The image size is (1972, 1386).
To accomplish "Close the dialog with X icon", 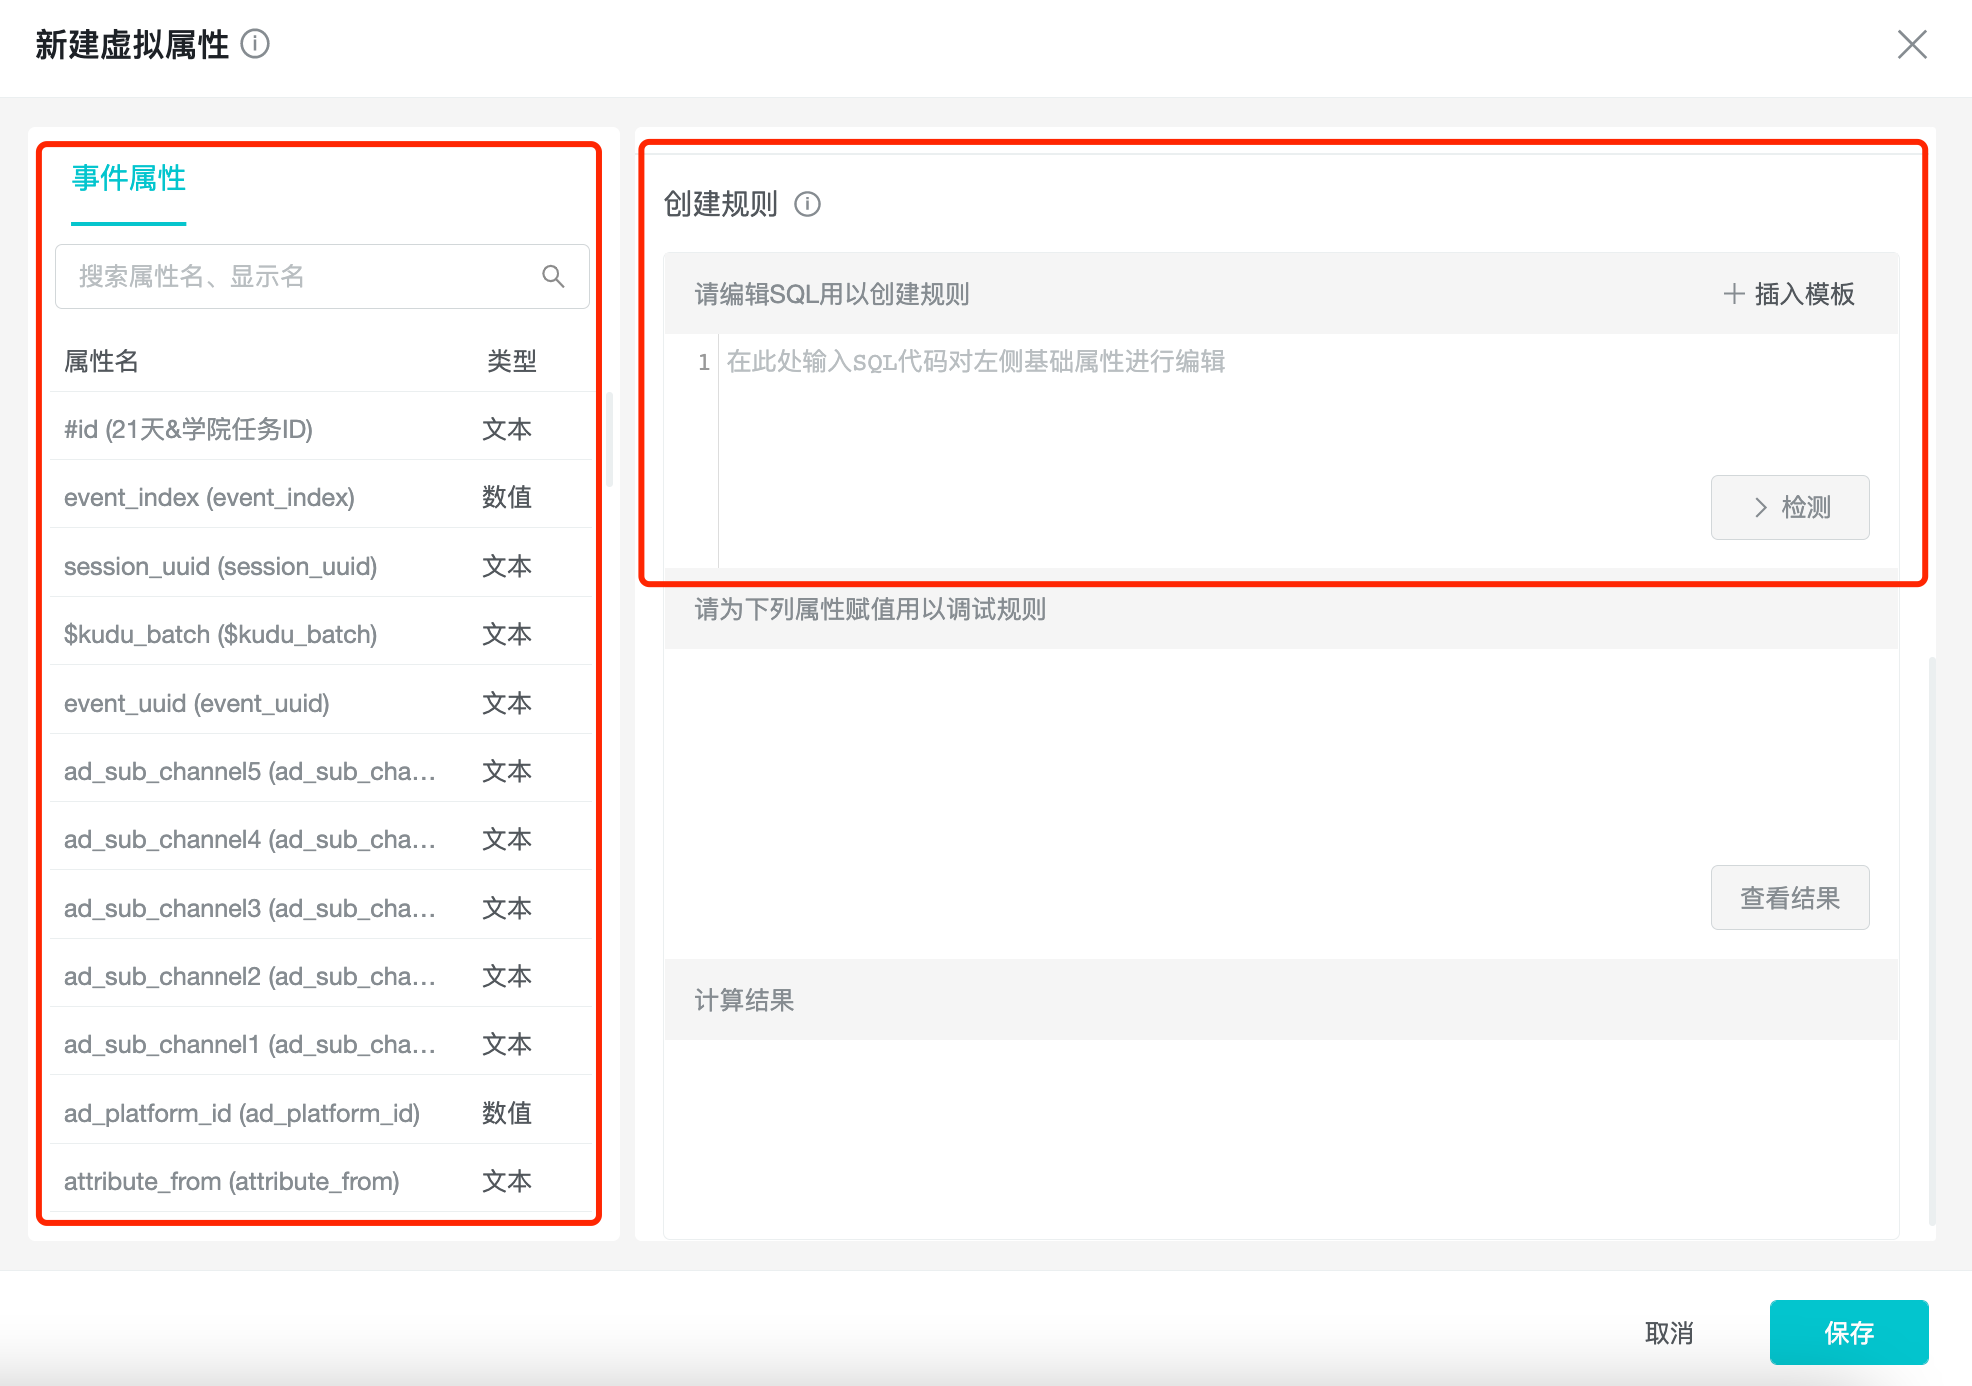I will click(1911, 44).
